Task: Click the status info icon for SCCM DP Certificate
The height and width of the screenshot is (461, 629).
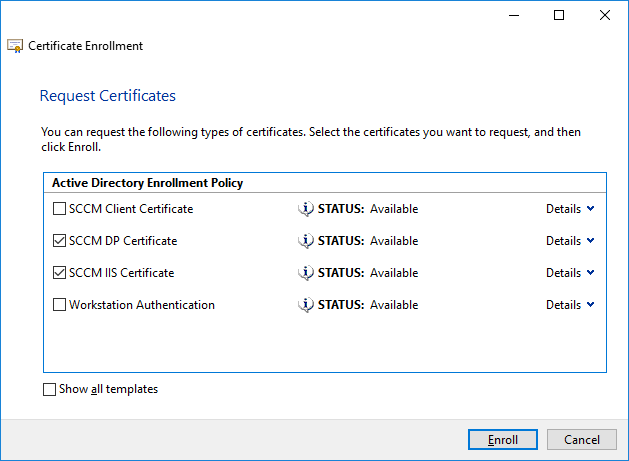Action: click(306, 241)
